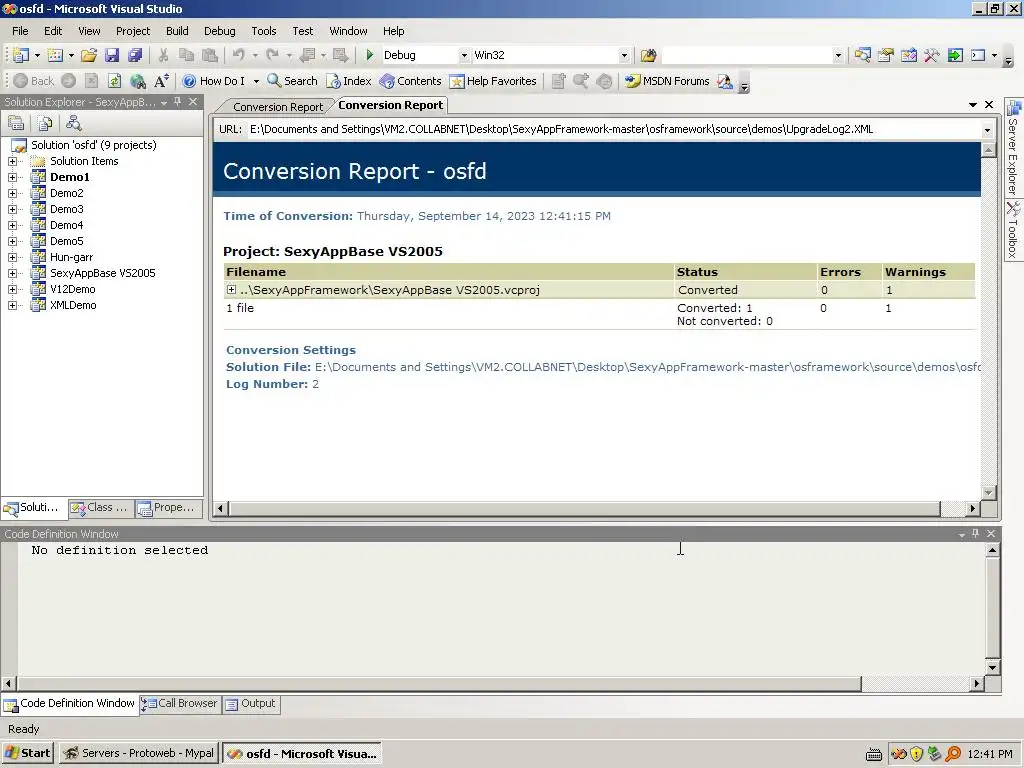Switch to Servers - Protoweb - Mypal taskbar item
This screenshot has width=1024, height=768.
(138, 753)
